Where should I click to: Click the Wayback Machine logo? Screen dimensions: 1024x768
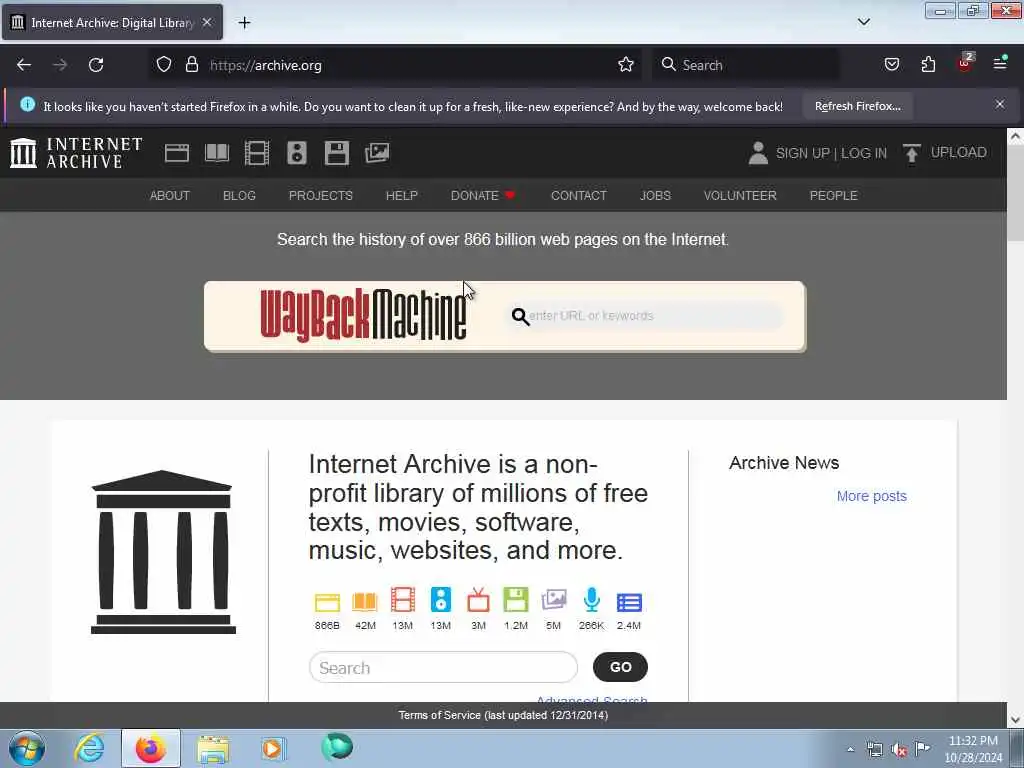363,315
